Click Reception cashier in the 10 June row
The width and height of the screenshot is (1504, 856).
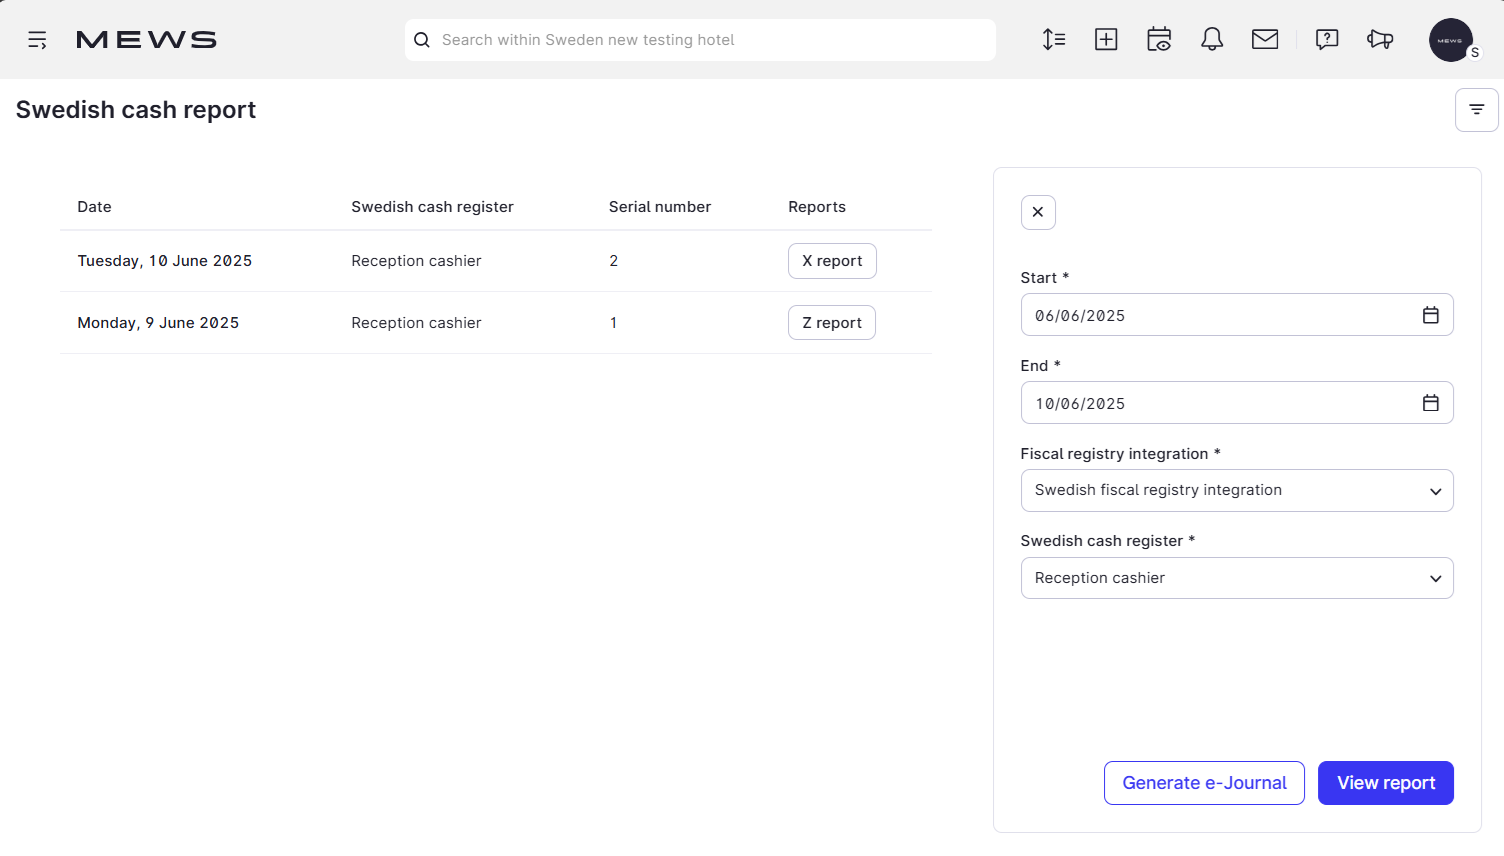(x=416, y=261)
